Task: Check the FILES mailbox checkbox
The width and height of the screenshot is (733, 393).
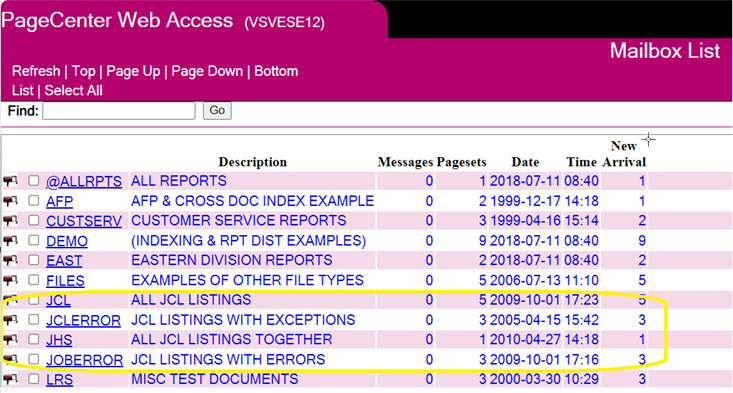Action: click(x=34, y=280)
